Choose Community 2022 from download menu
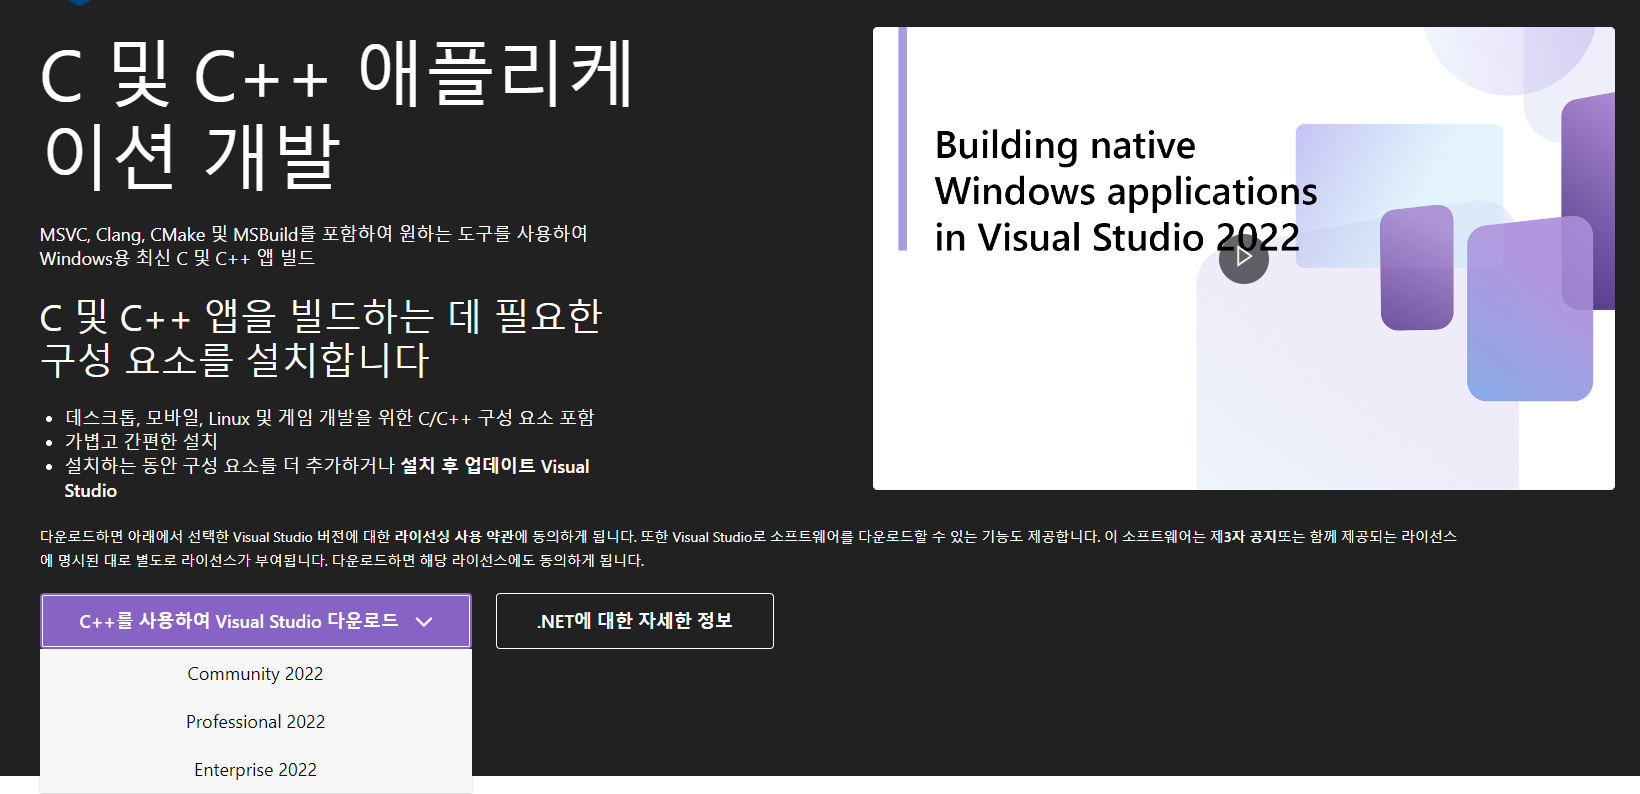 (256, 674)
